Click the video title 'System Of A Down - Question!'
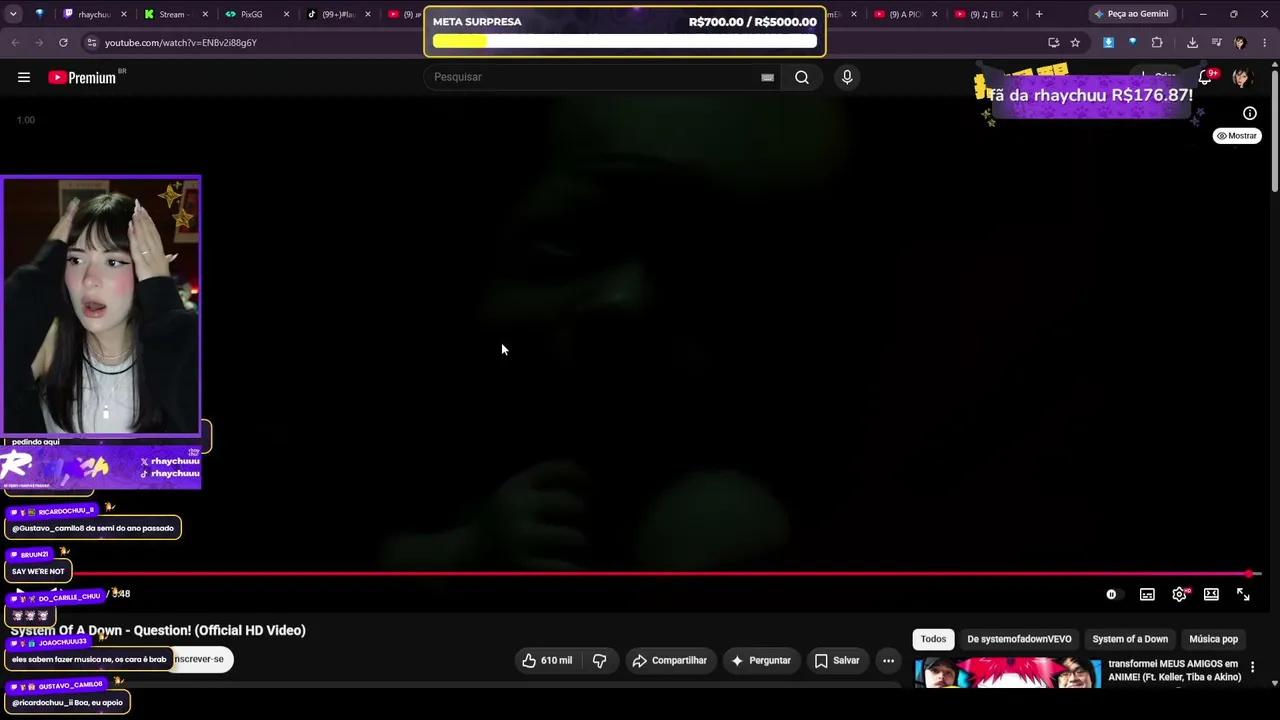 [x=158, y=630]
